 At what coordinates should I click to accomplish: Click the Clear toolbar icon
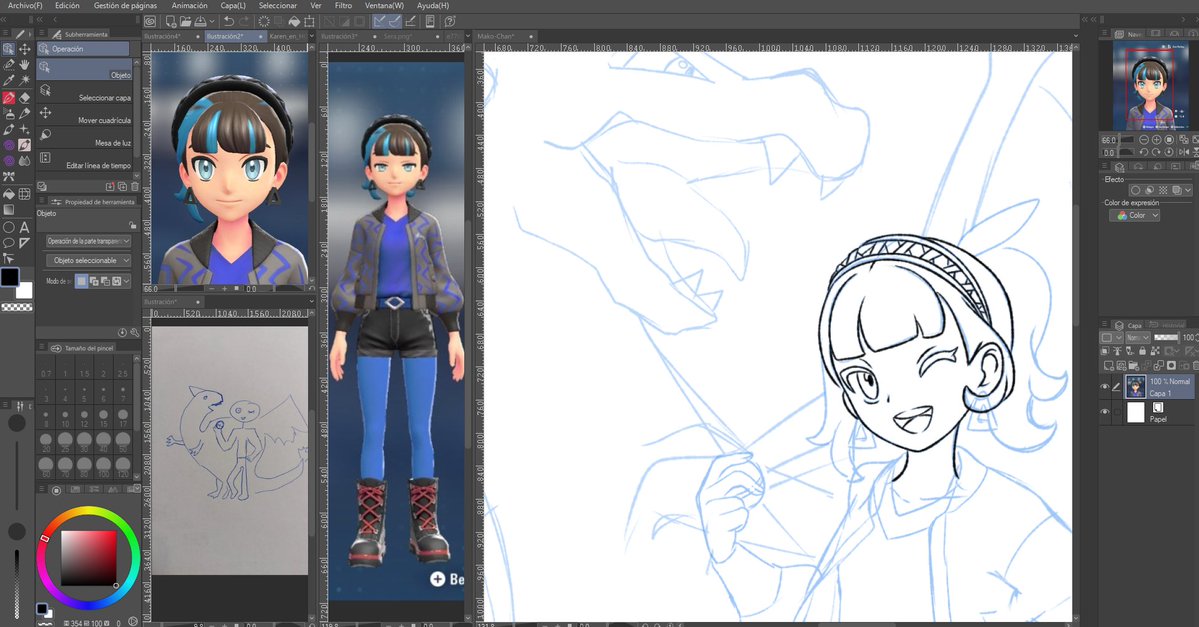pos(264,21)
